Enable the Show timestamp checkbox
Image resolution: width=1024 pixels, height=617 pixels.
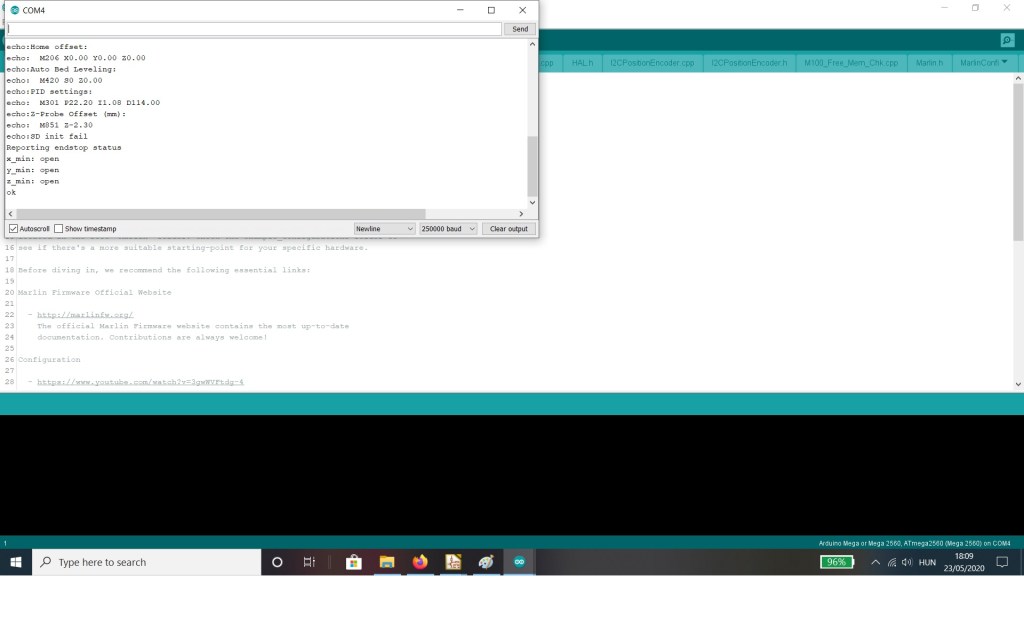pyautogui.click(x=59, y=229)
